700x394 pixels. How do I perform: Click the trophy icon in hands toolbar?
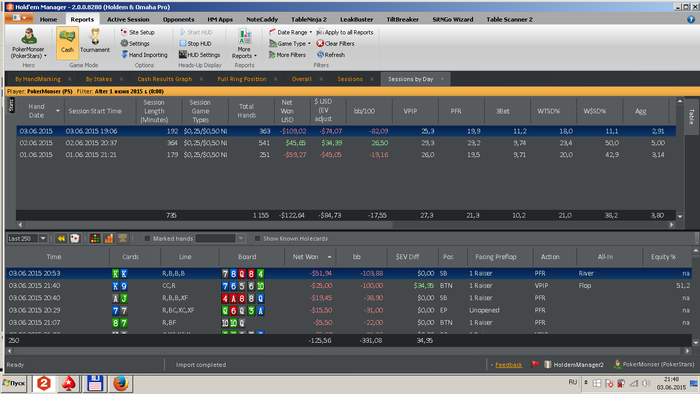coord(122,238)
